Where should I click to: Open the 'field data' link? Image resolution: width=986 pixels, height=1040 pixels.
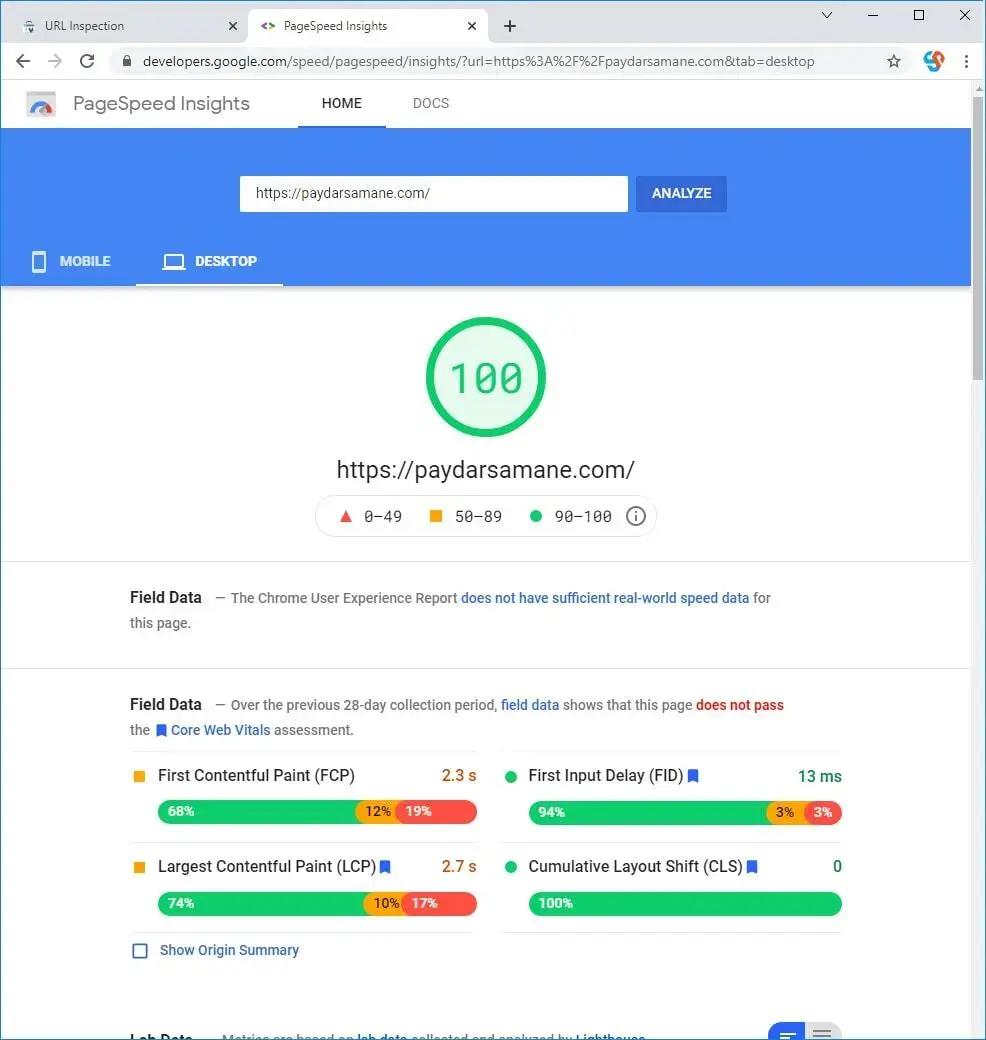530,705
